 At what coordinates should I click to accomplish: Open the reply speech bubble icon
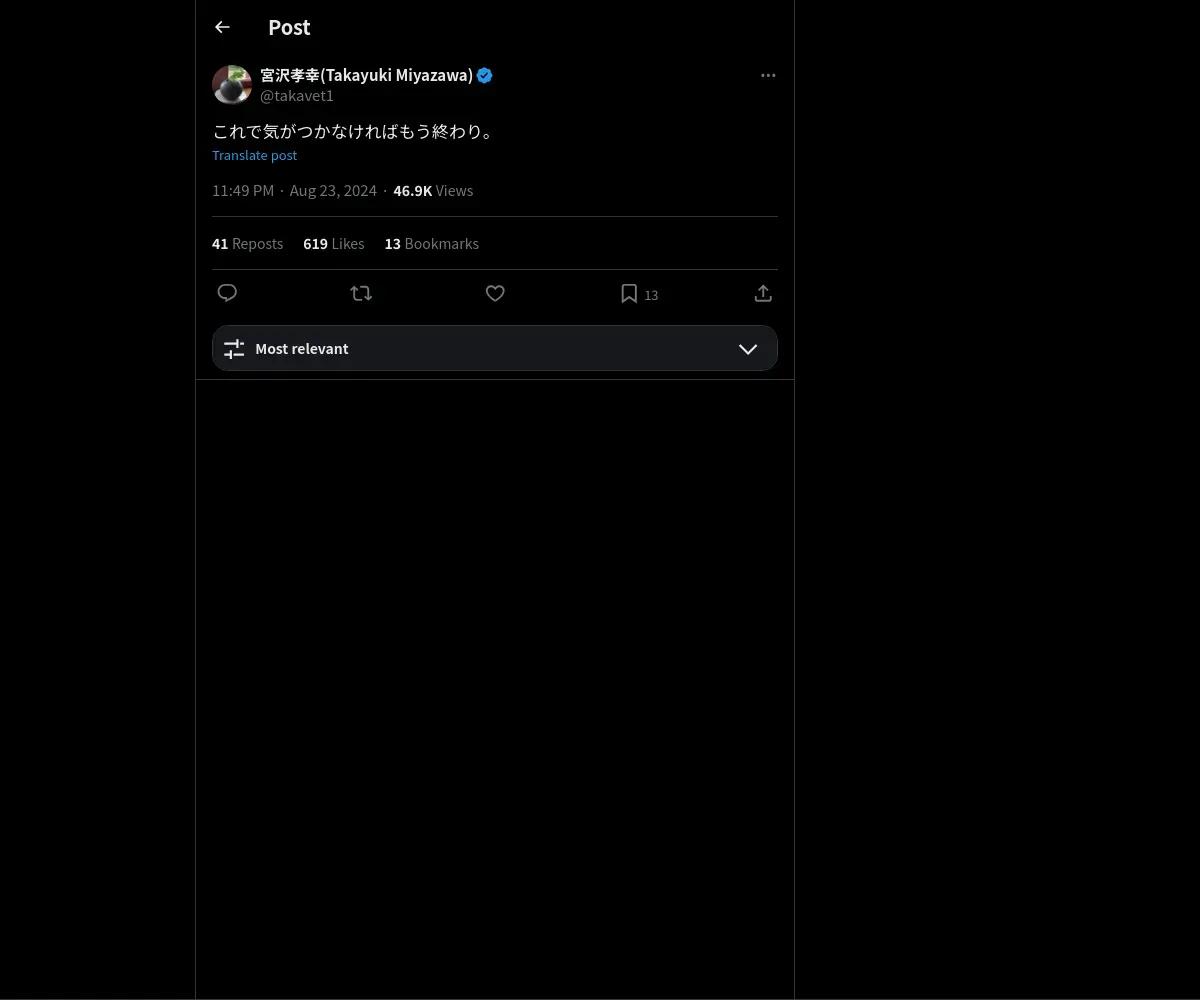click(x=227, y=293)
